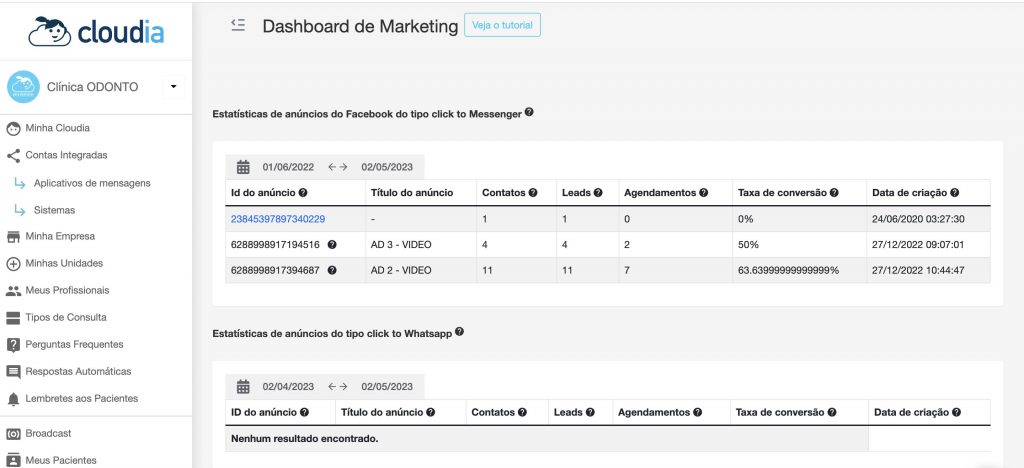Click help icon next to Messenger Data de criação
Screen dimensions: 1024x468
(x=955, y=193)
